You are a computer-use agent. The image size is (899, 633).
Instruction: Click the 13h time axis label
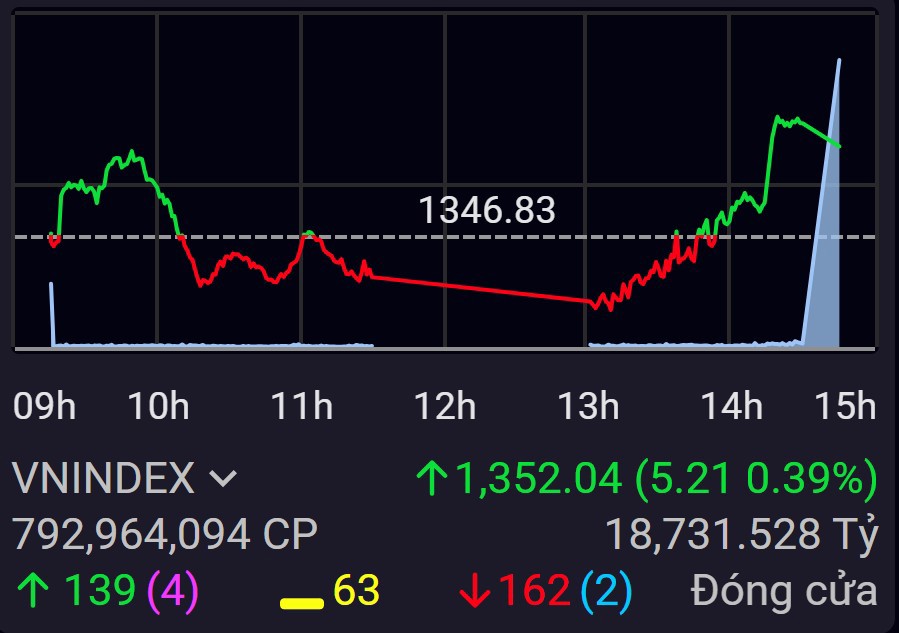coord(588,406)
